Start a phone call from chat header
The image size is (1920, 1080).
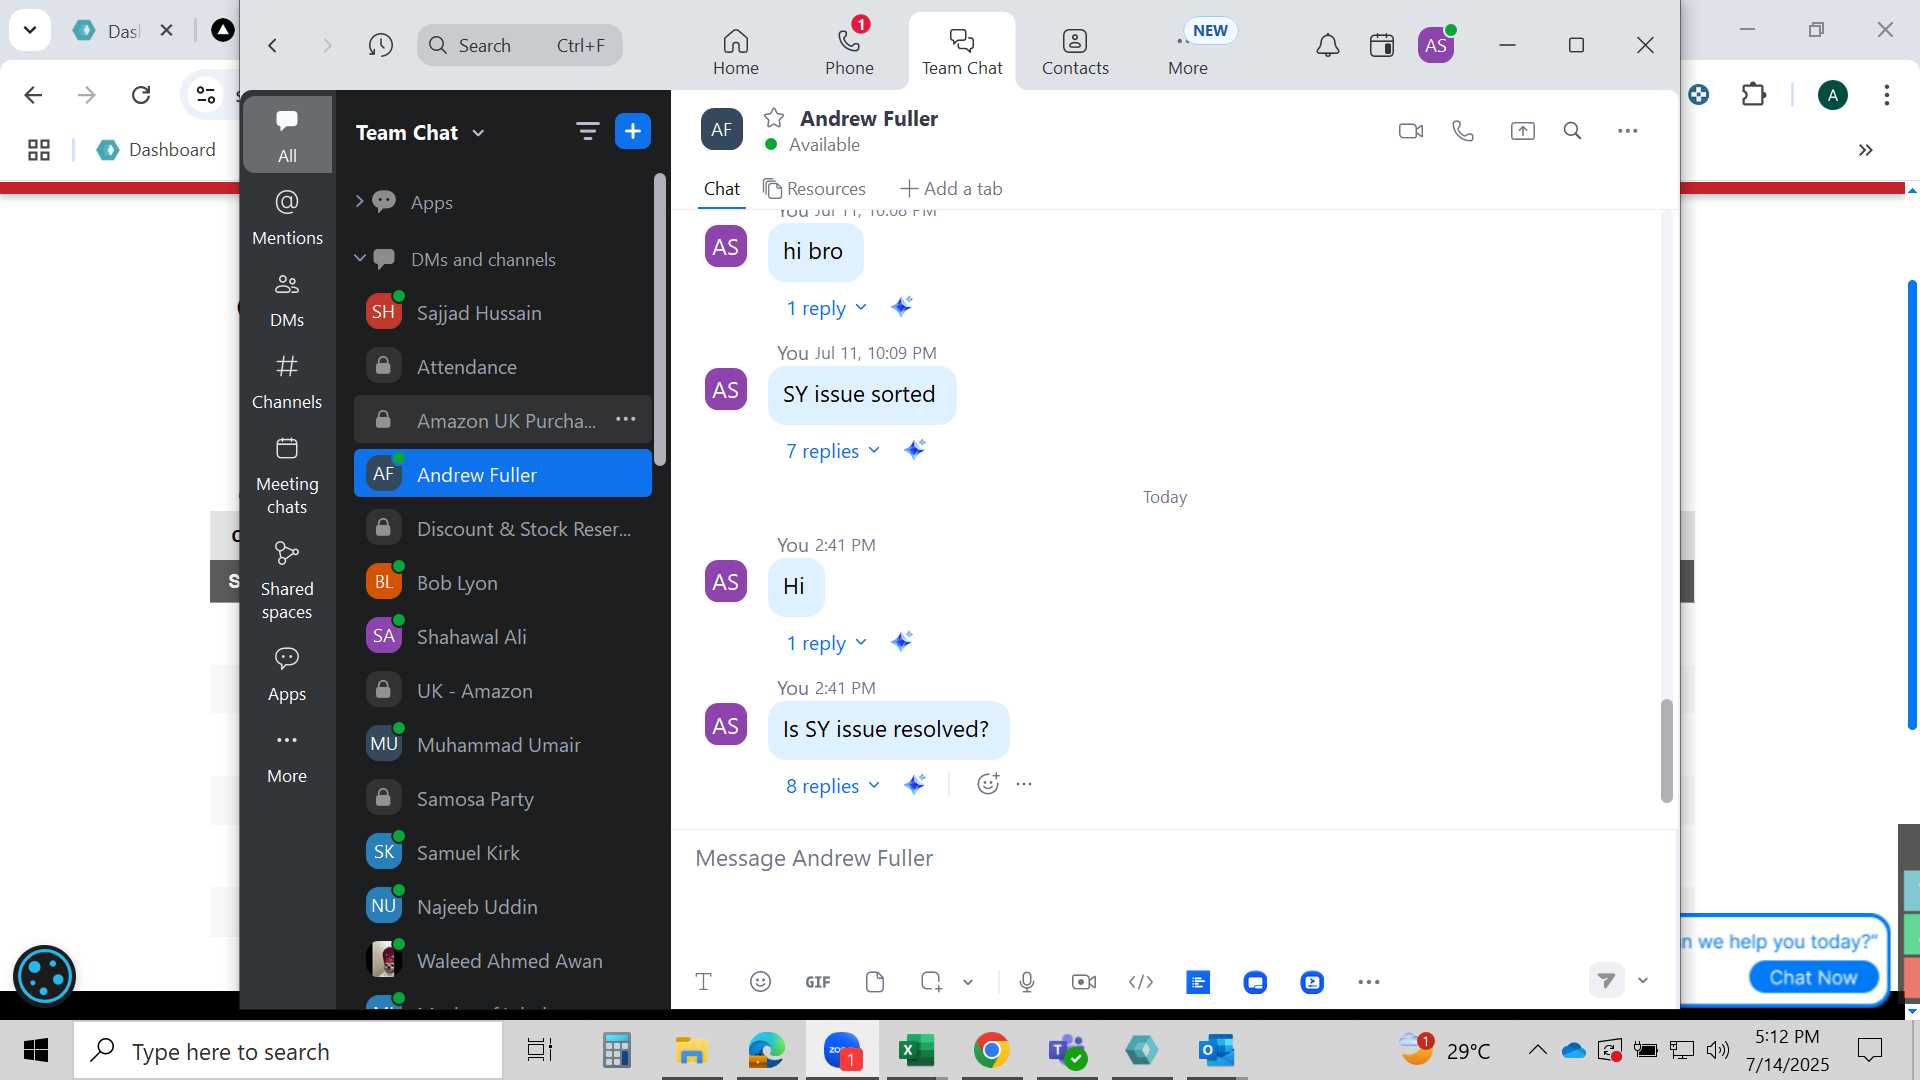tap(1463, 131)
